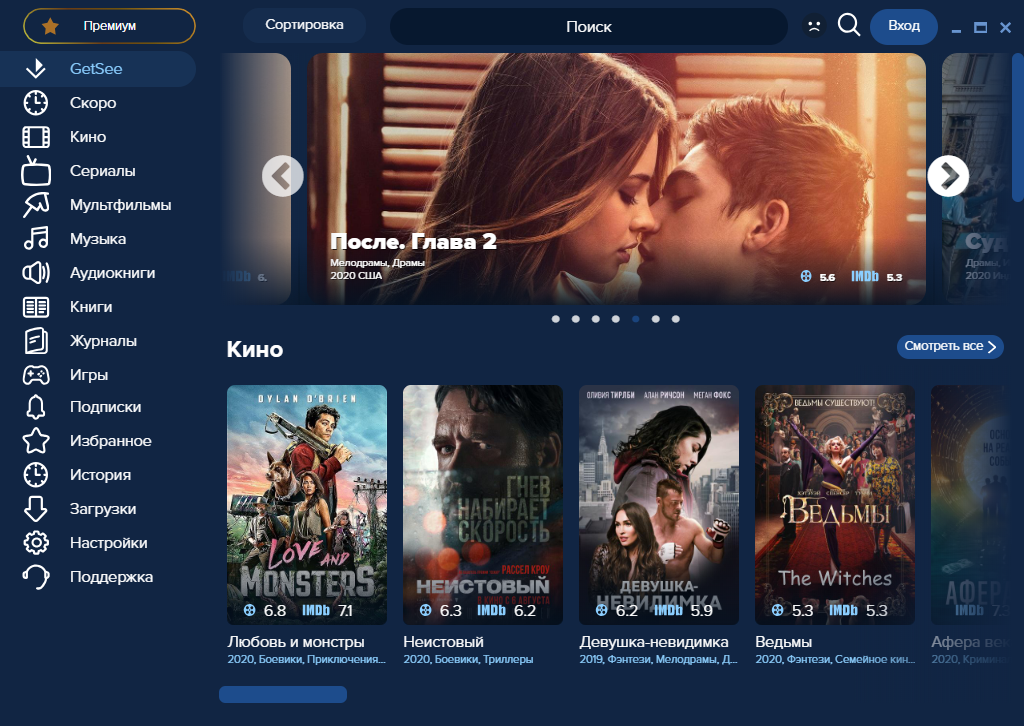Show previous banner with left arrow
1024x726 pixels.
pyautogui.click(x=283, y=176)
